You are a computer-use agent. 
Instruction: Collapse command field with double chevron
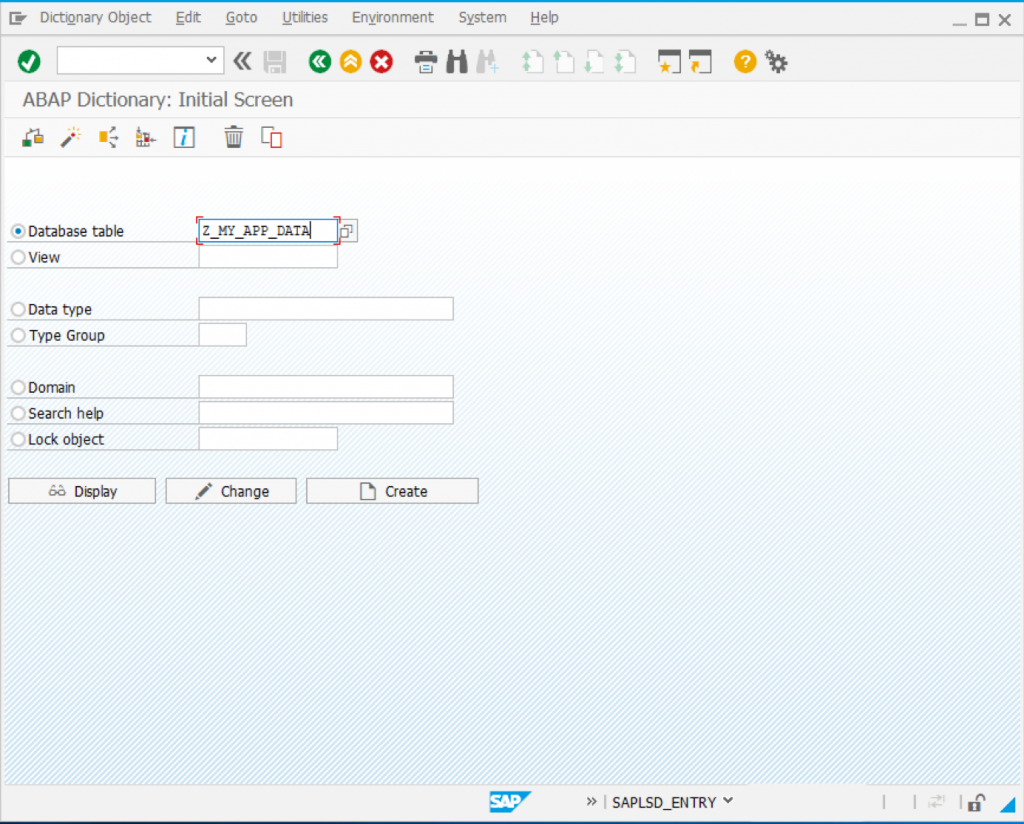tap(242, 61)
